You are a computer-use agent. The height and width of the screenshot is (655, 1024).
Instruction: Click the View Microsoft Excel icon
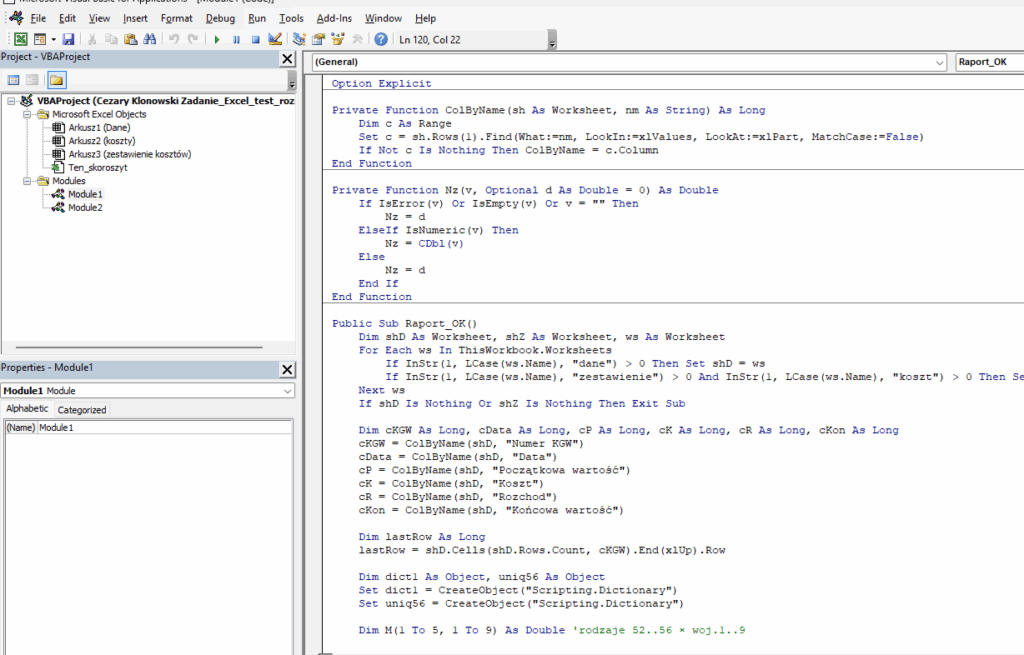click(21, 39)
